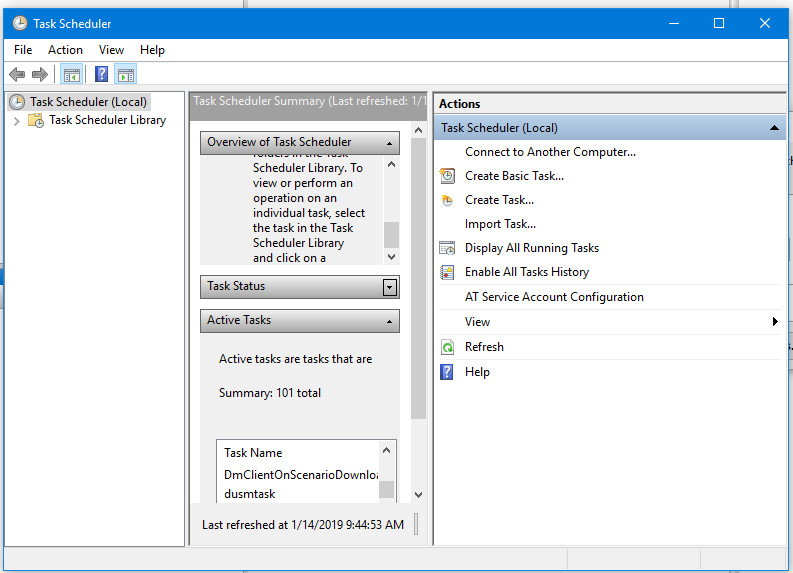Click Refresh in the Actions pane

[x=484, y=347]
